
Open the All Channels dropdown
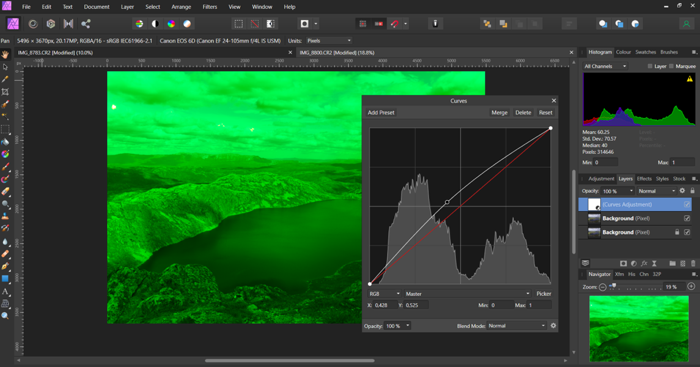(605, 66)
